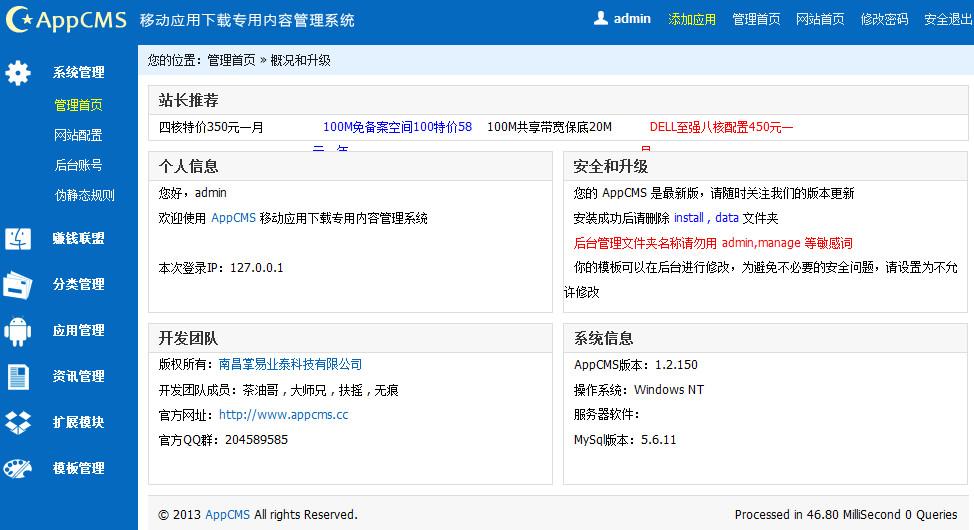Click the AppCMS link in the welcome message
Image resolution: width=974 pixels, height=530 pixels.
click(x=234, y=218)
